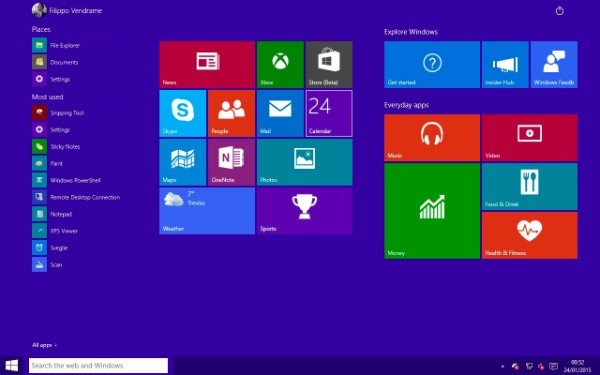Open the Money chart tile

(432, 211)
